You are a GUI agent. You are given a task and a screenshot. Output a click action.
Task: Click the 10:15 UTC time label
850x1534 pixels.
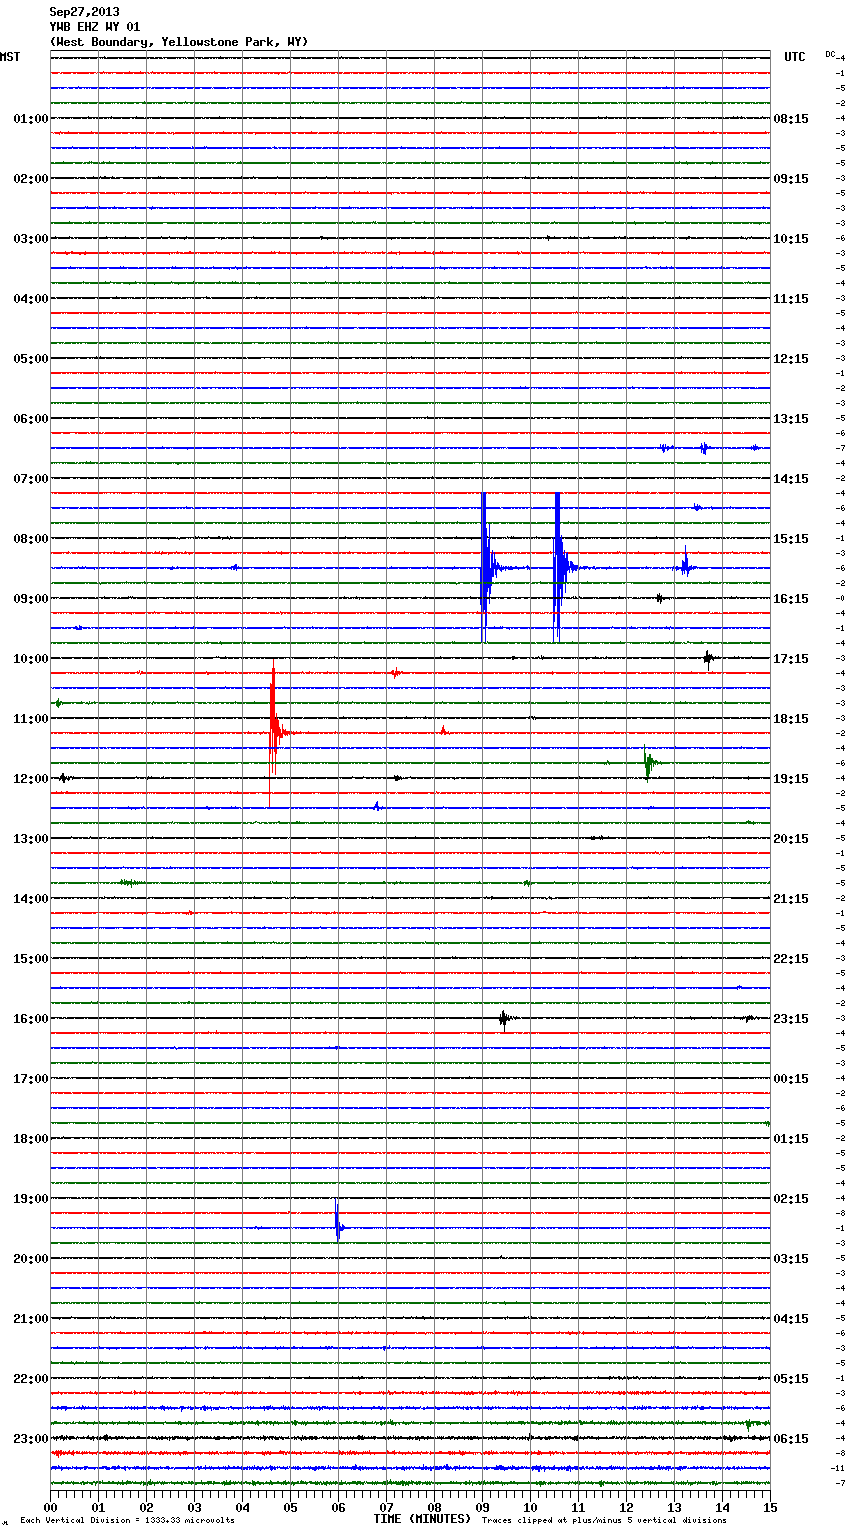pyautogui.click(x=791, y=239)
